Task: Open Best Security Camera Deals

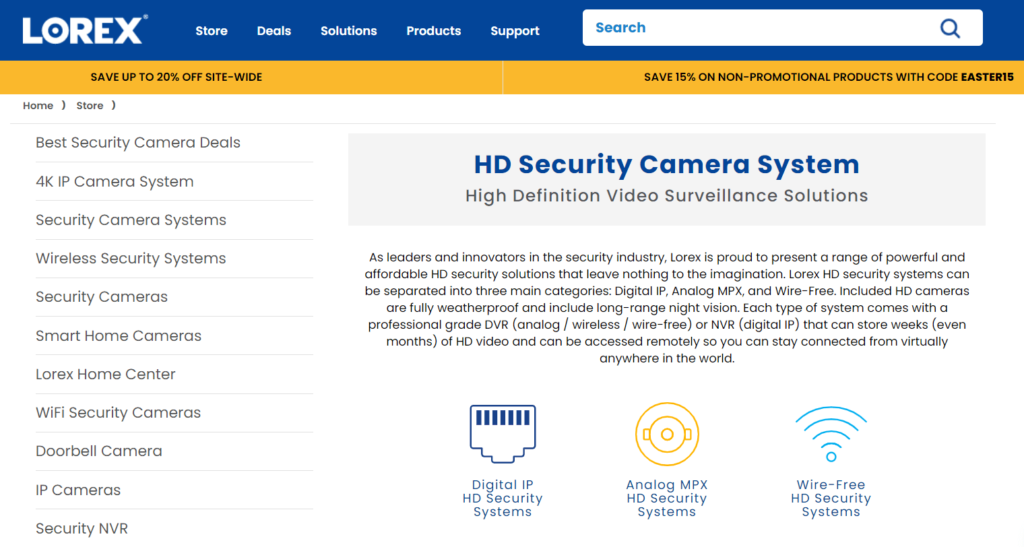Action: point(138,143)
